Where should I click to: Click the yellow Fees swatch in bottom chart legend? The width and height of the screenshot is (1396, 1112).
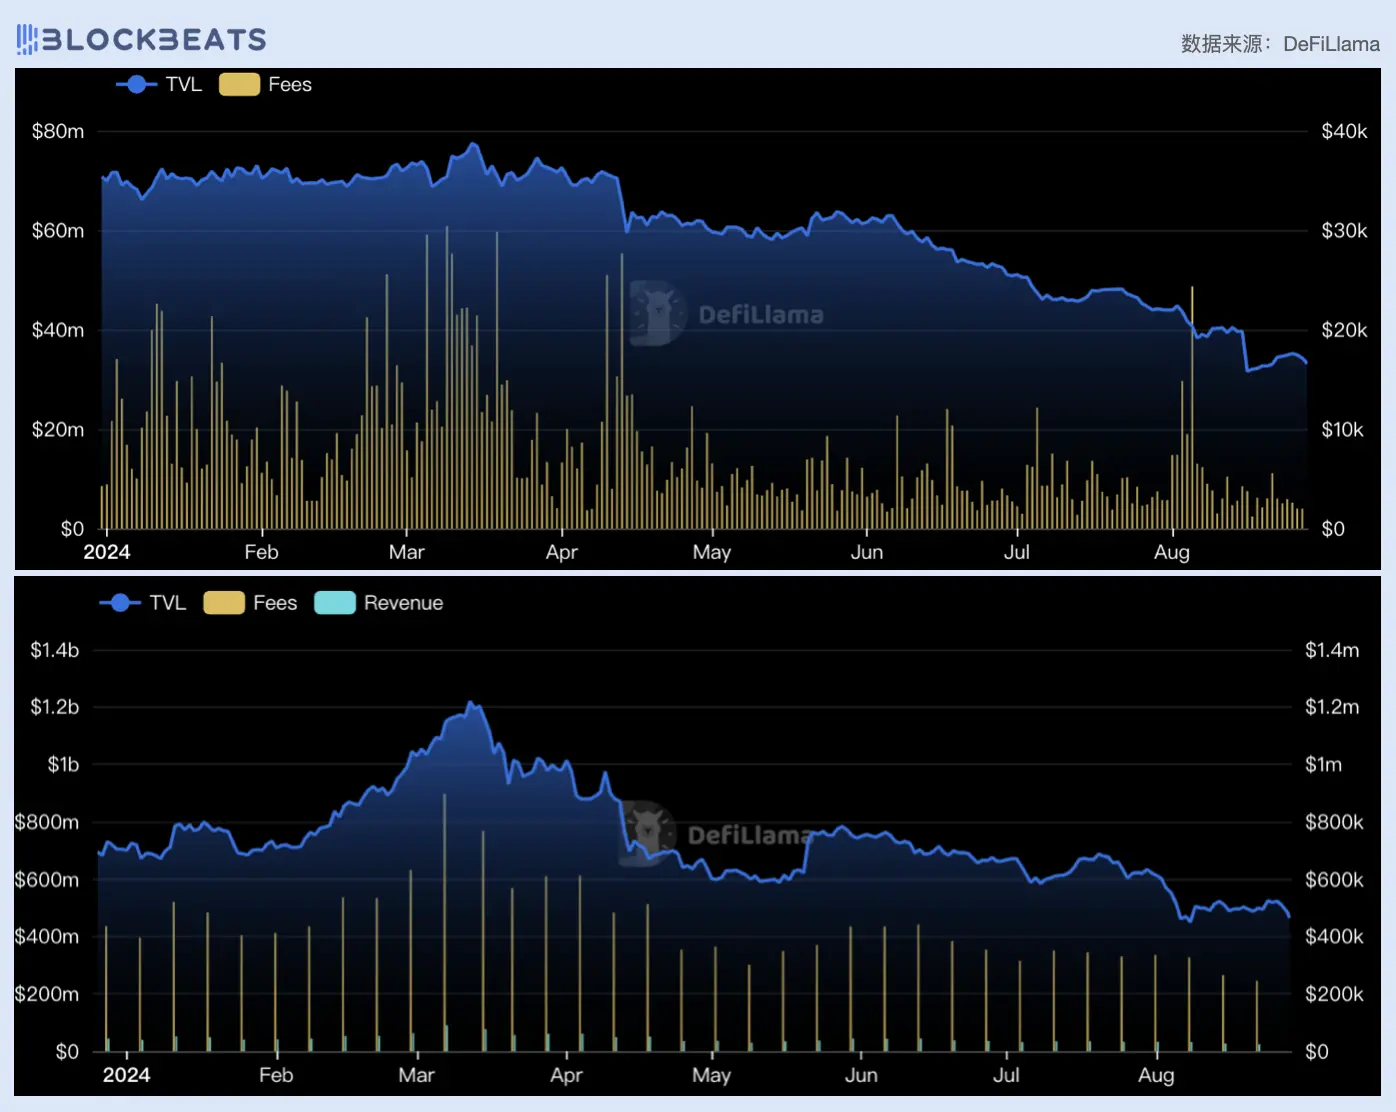click(224, 603)
